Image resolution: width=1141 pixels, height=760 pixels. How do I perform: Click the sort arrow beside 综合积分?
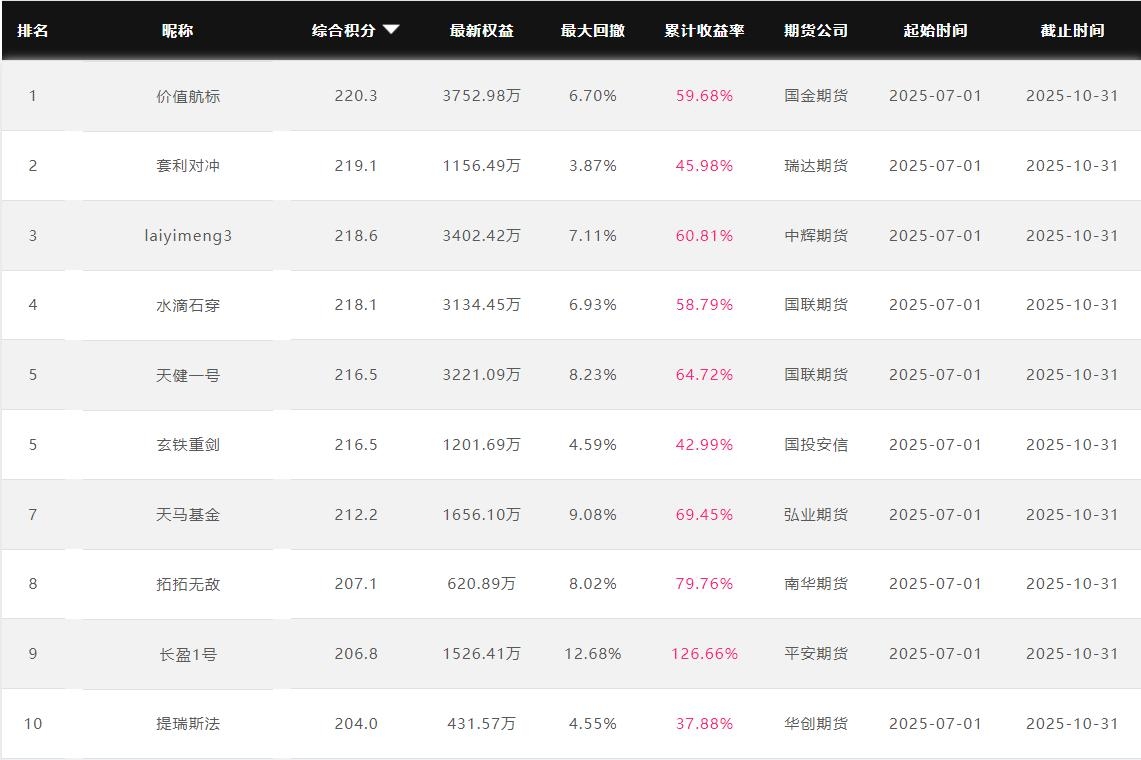click(391, 30)
